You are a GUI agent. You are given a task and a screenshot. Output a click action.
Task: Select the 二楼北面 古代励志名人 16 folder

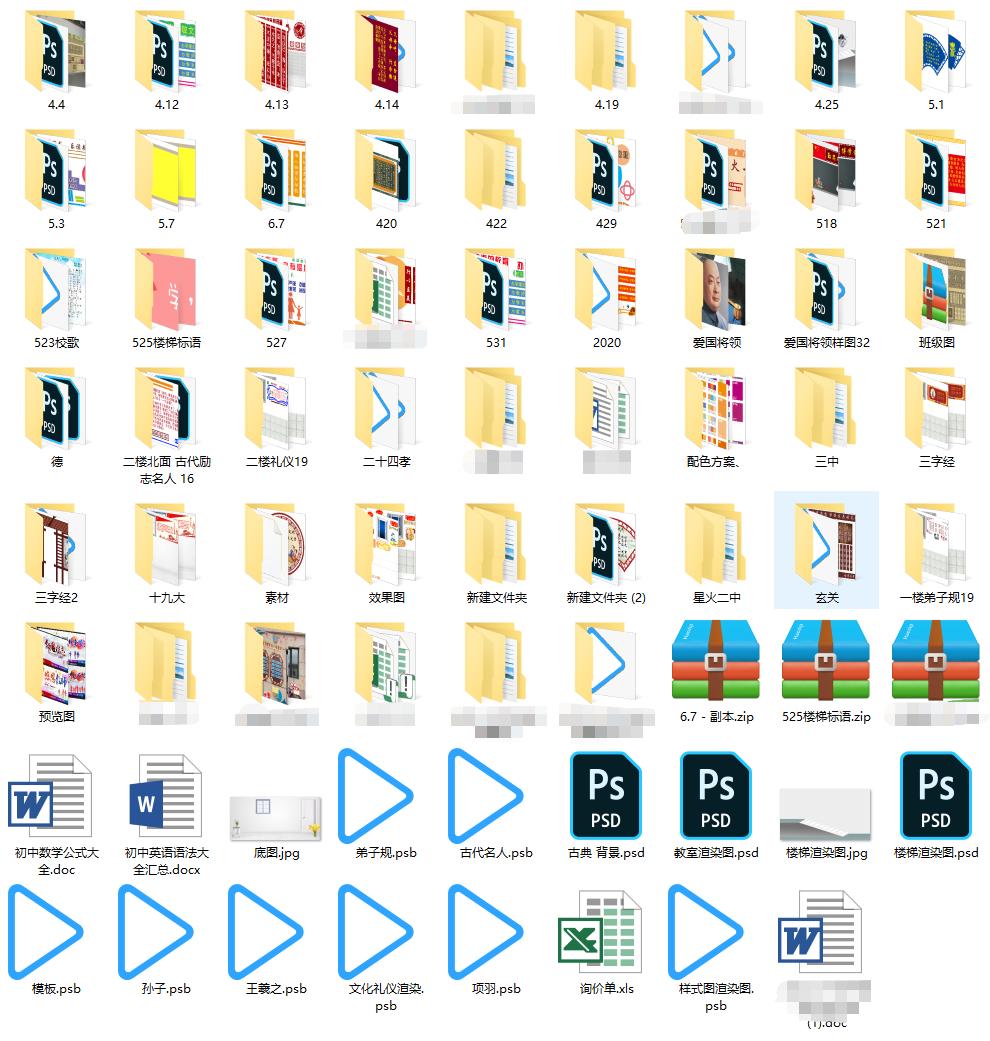point(166,408)
